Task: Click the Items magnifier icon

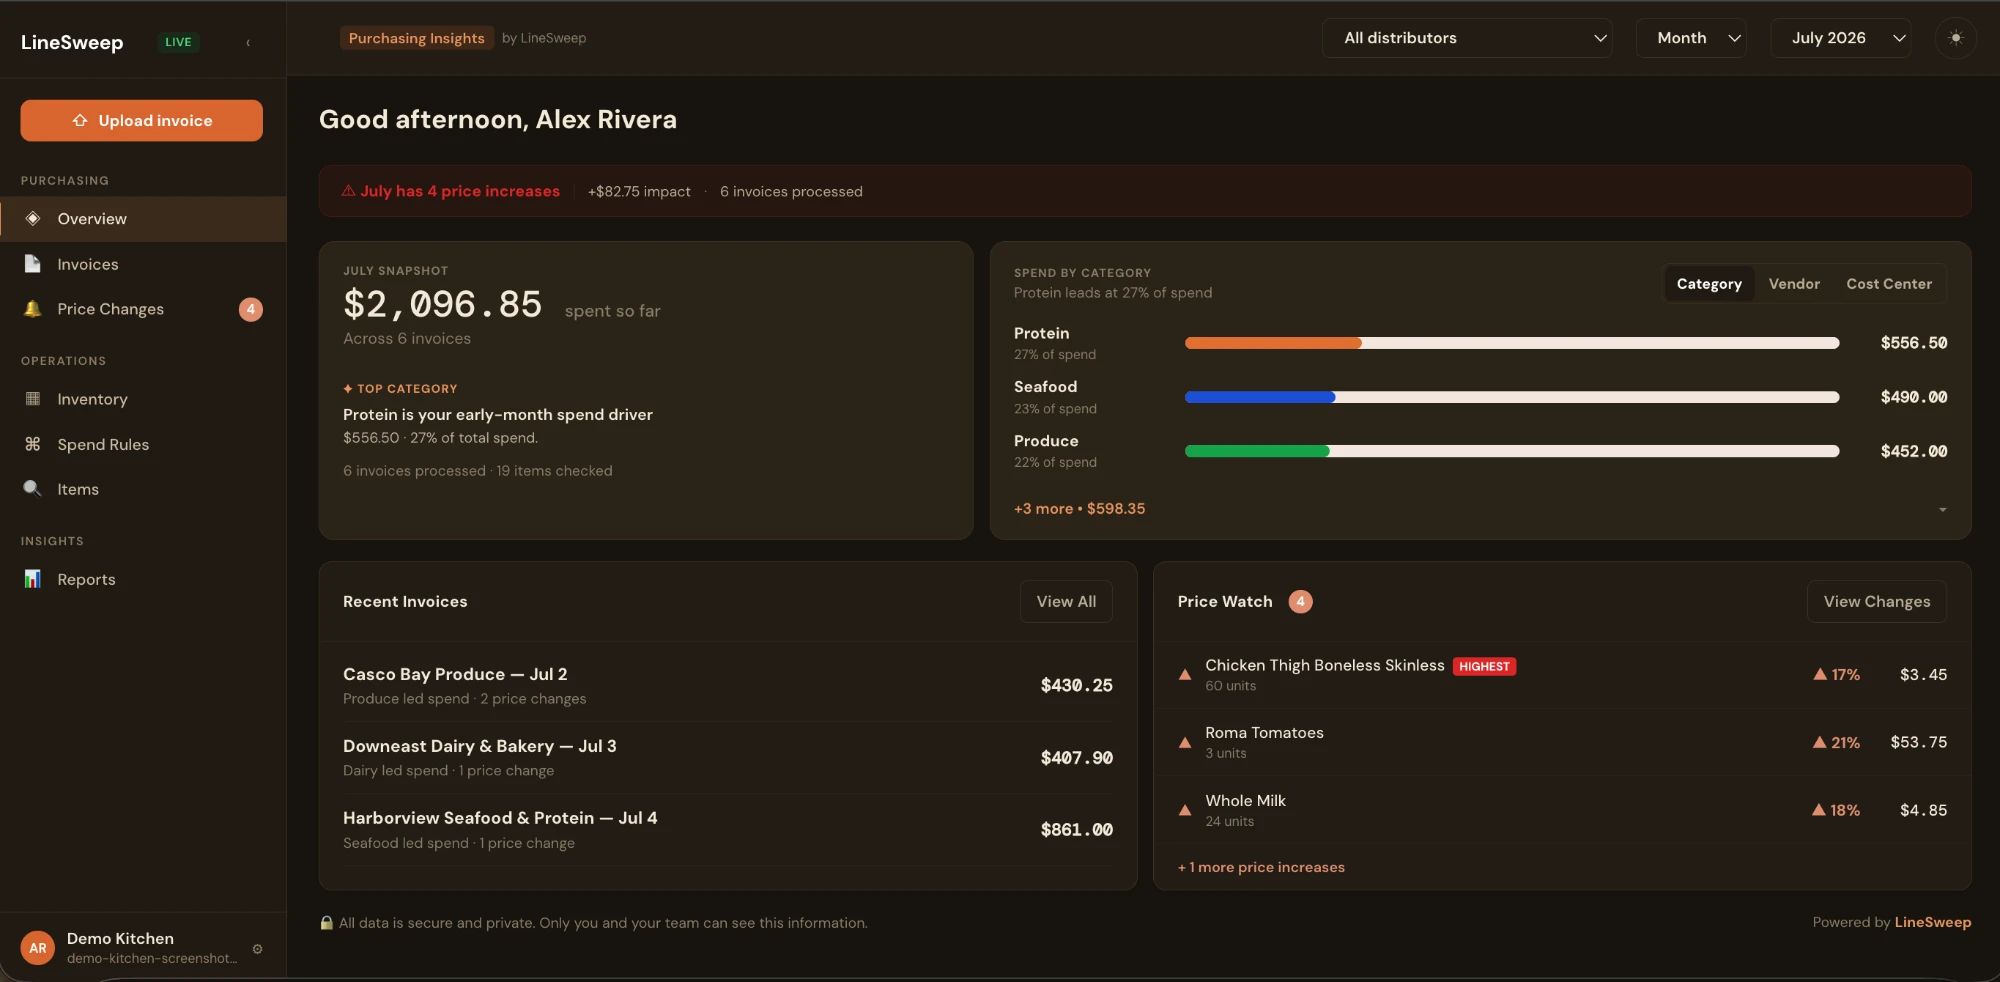Action: coord(33,489)
